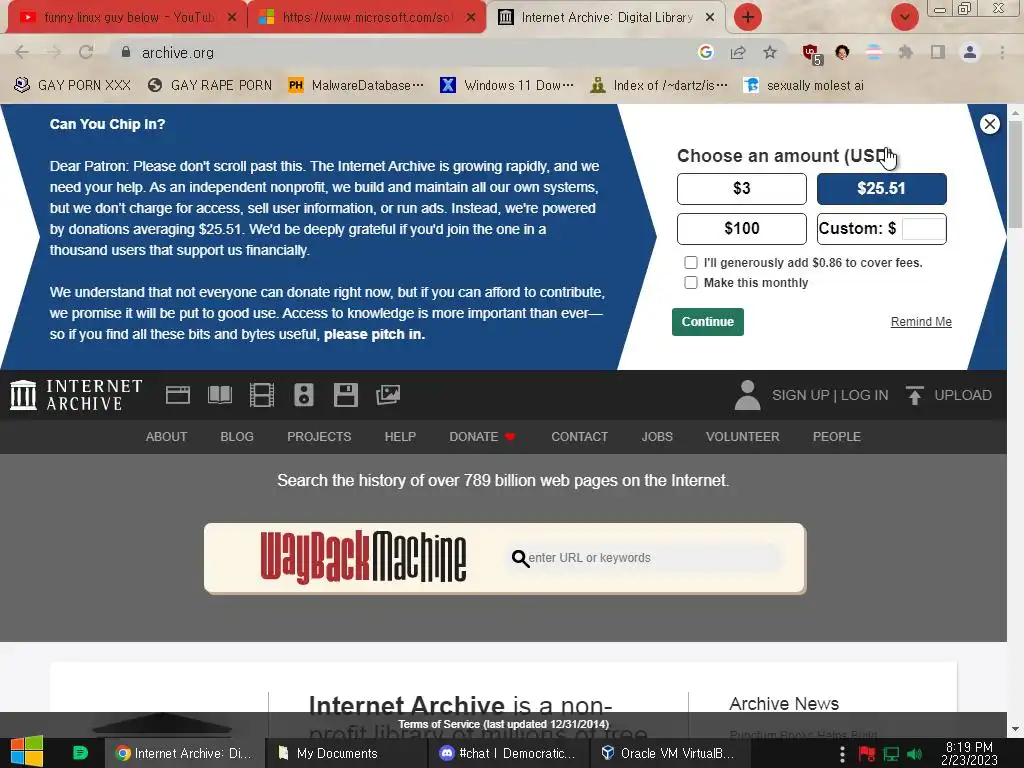The width and height of the screenshot is (1024, 768).
Task: Open the Books texts icon
Action: [219, 395]
